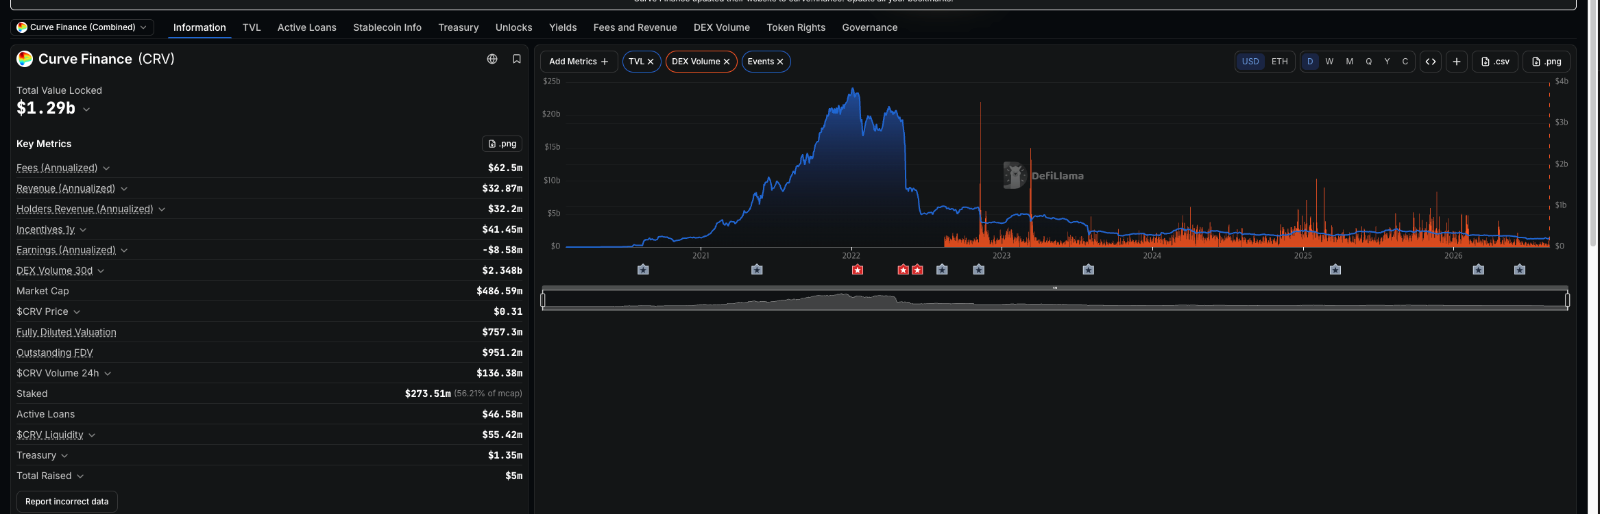Expand Fees (Annualized) details

(106, 168)
